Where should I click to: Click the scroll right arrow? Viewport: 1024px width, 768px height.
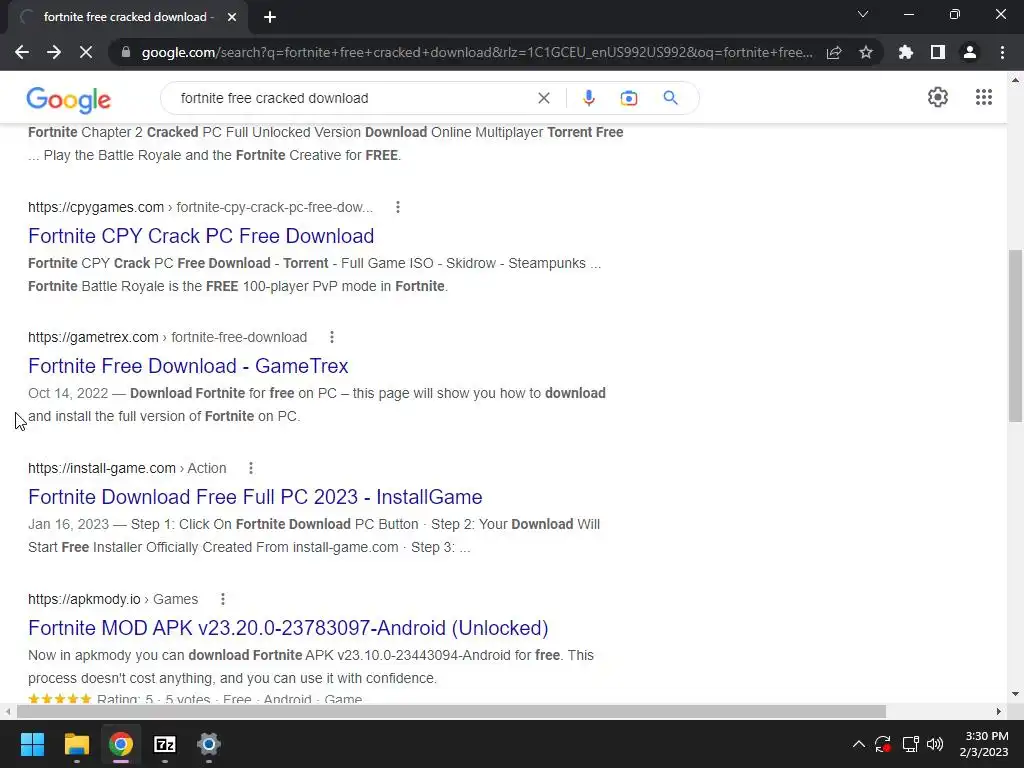(x=999, y=711)
